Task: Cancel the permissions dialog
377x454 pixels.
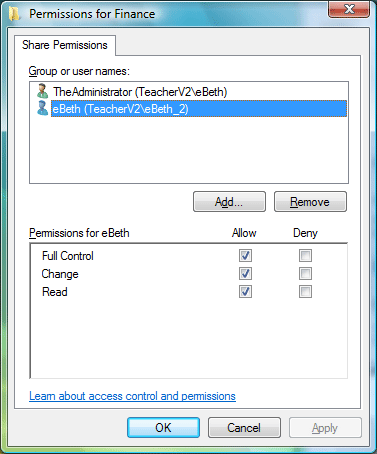Action: click(244, 428)
